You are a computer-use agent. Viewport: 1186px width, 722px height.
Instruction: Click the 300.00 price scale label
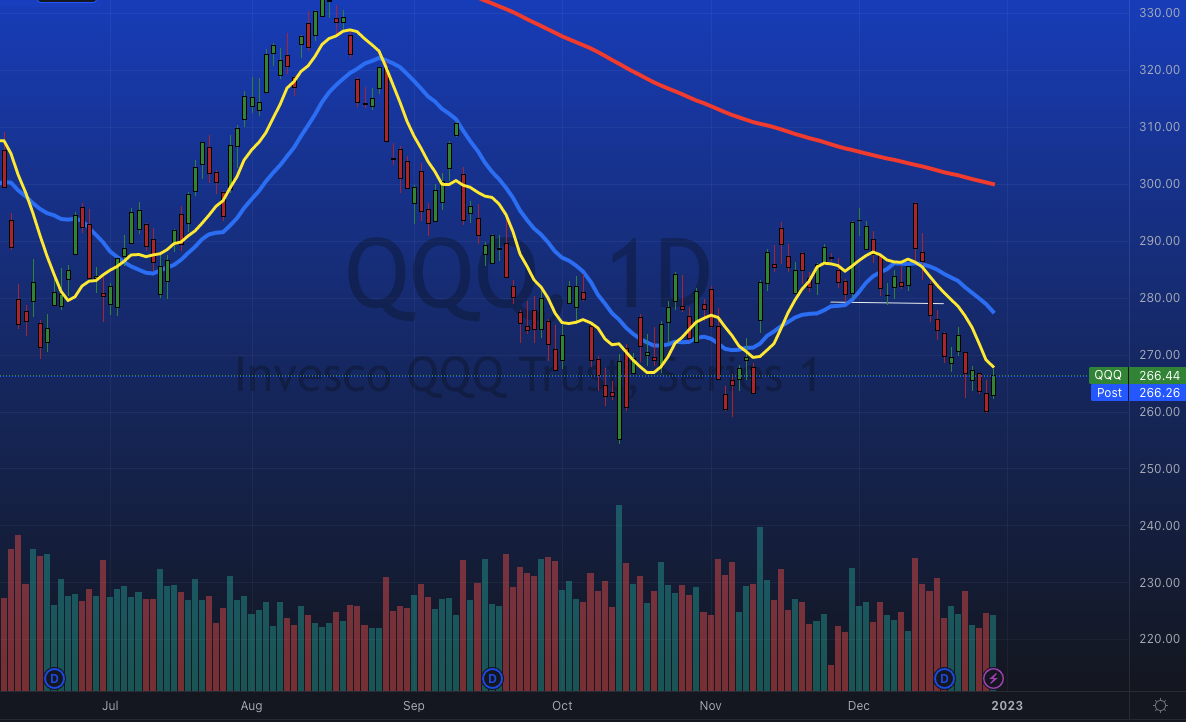1160,184
